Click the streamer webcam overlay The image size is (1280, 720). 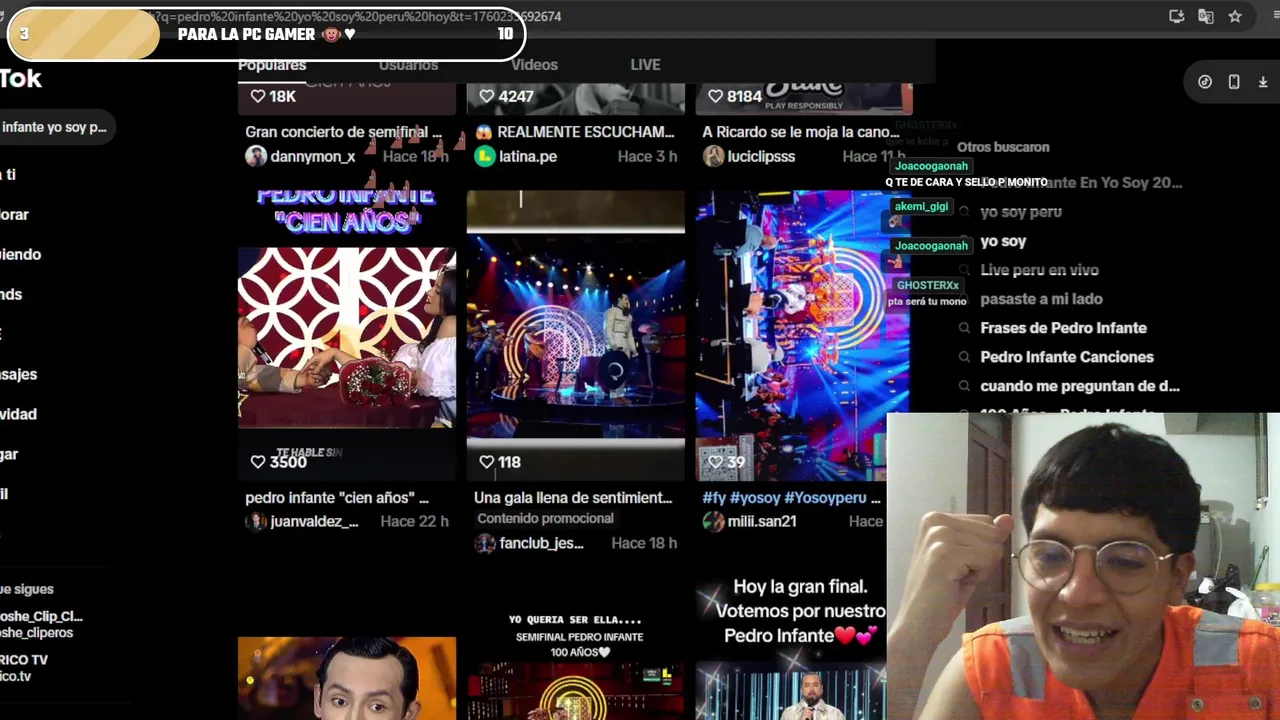coord(1083,566)
